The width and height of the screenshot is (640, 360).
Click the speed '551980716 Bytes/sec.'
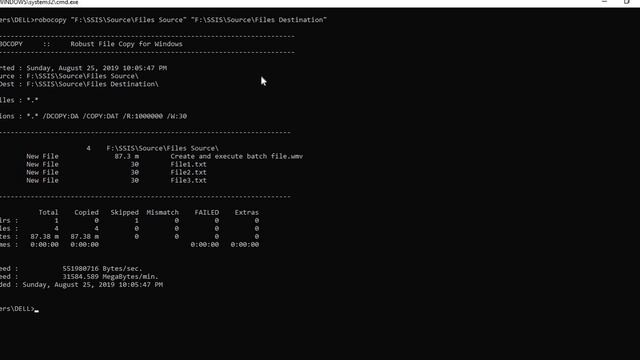(102, 269)
